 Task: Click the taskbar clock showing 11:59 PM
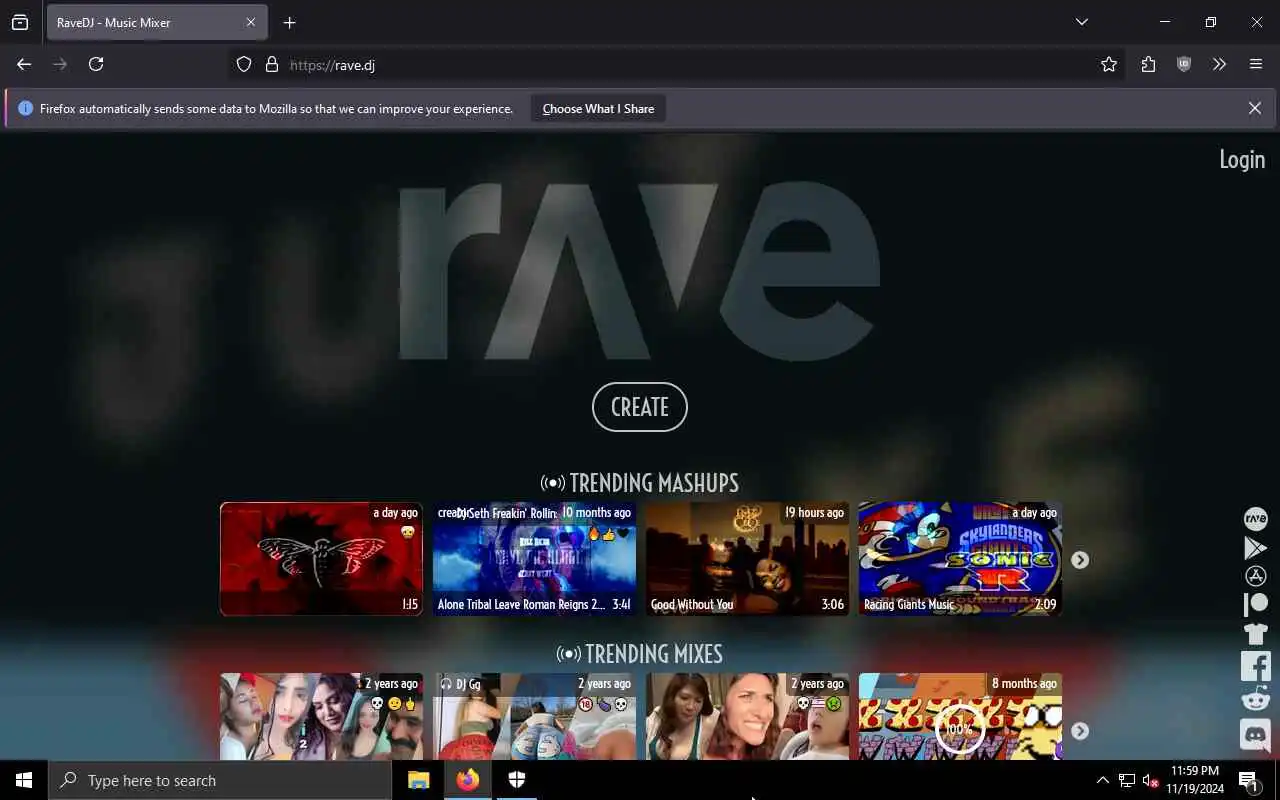[x=1195, y=780]
